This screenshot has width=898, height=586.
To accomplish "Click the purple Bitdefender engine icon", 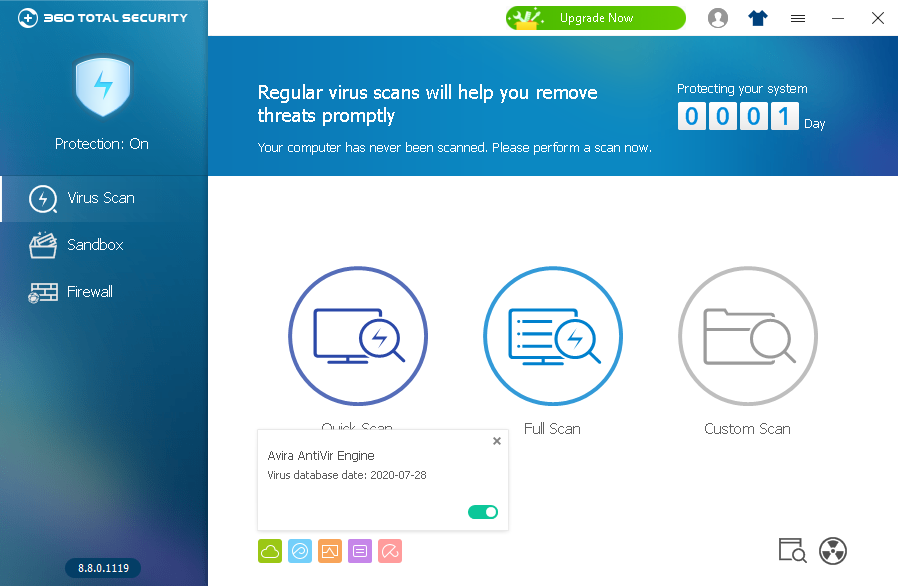I will point(360,551).
